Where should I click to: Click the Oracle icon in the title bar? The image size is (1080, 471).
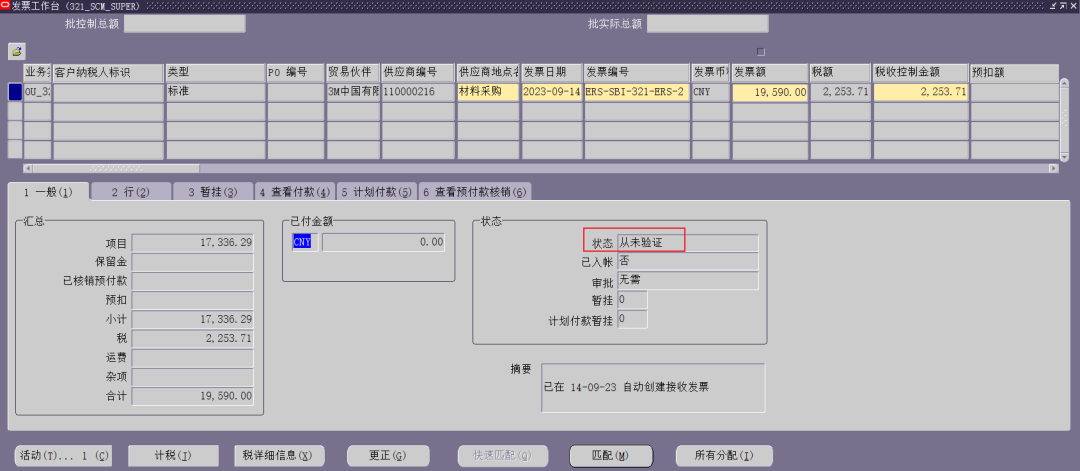[6, 6]
